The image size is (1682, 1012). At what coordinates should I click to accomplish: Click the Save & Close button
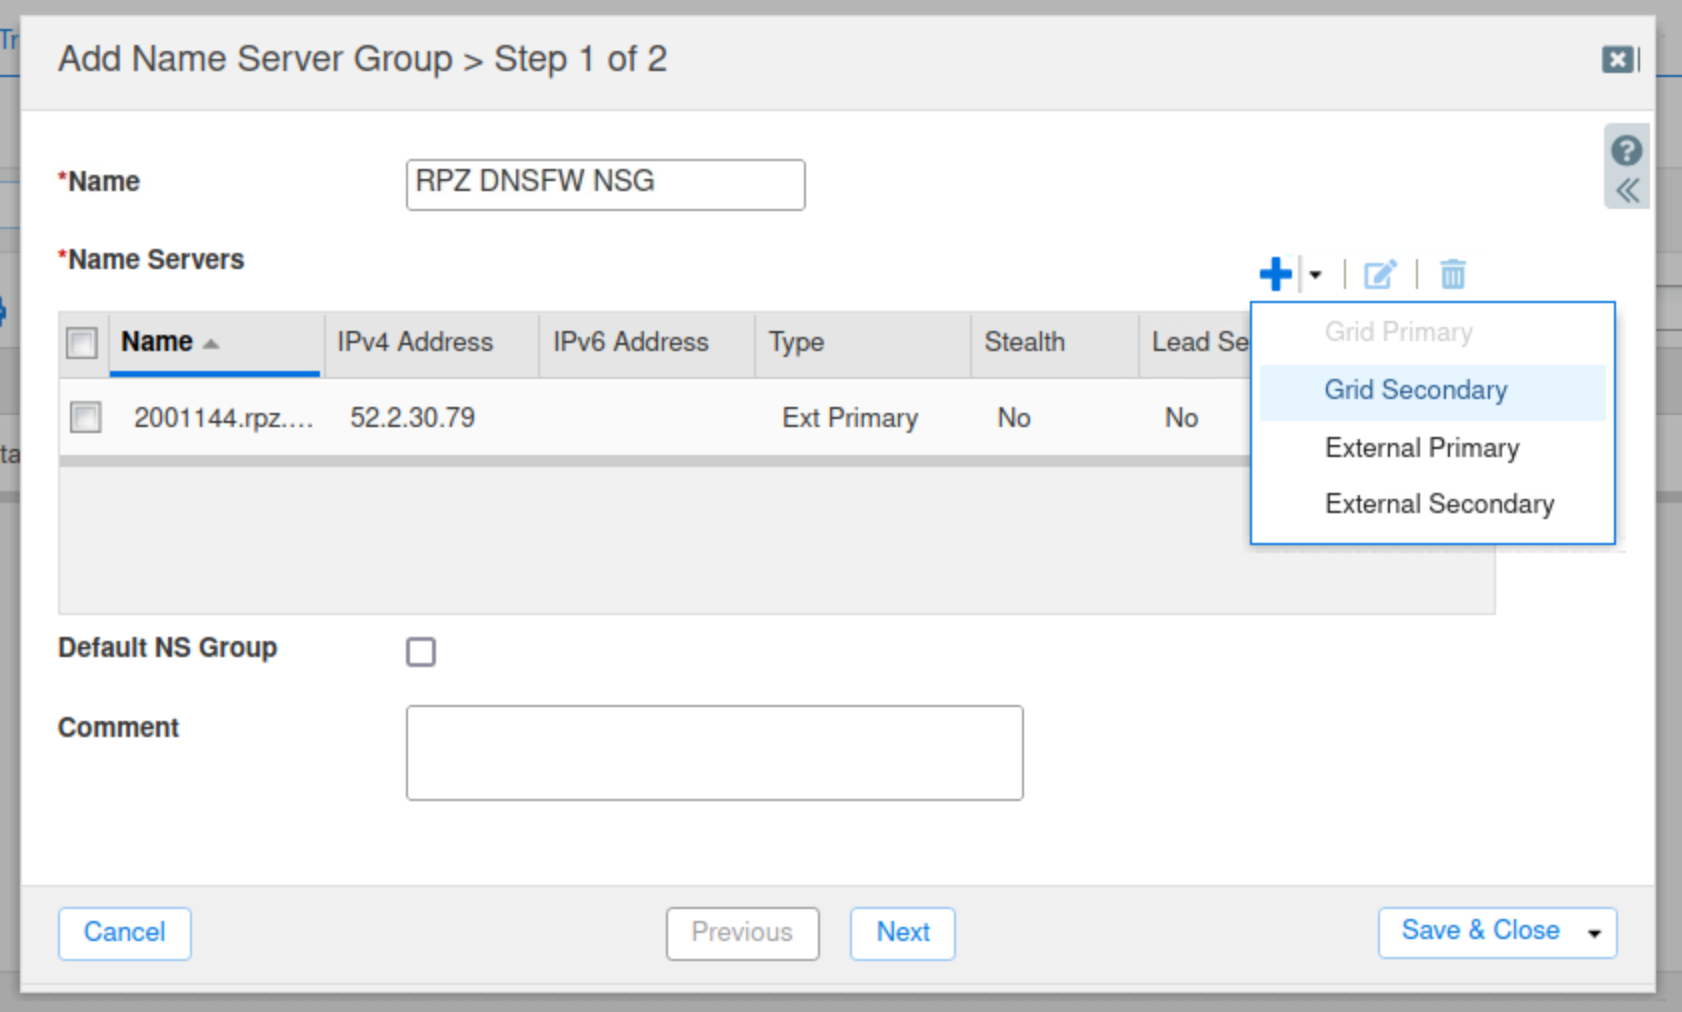1479,931
